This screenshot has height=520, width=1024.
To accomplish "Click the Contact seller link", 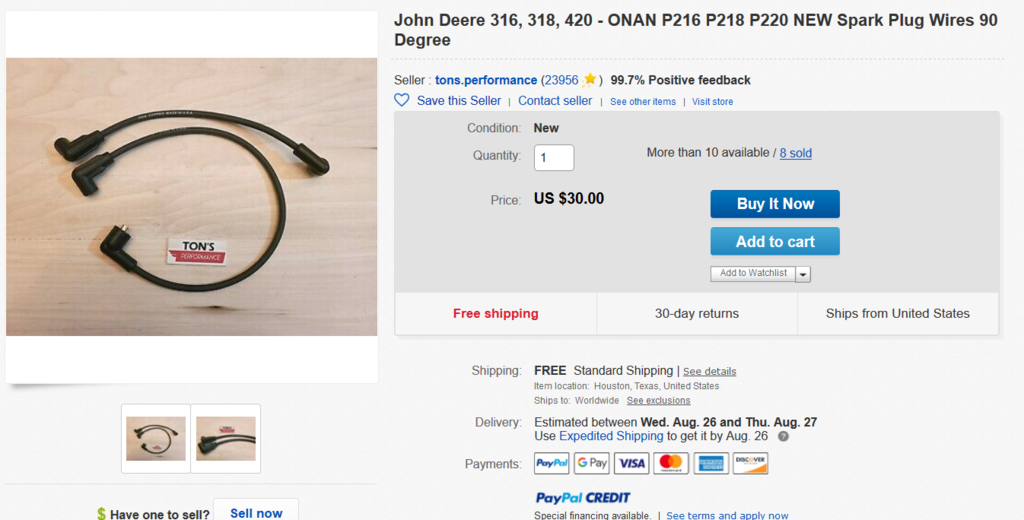I will (x=555, y=101).
